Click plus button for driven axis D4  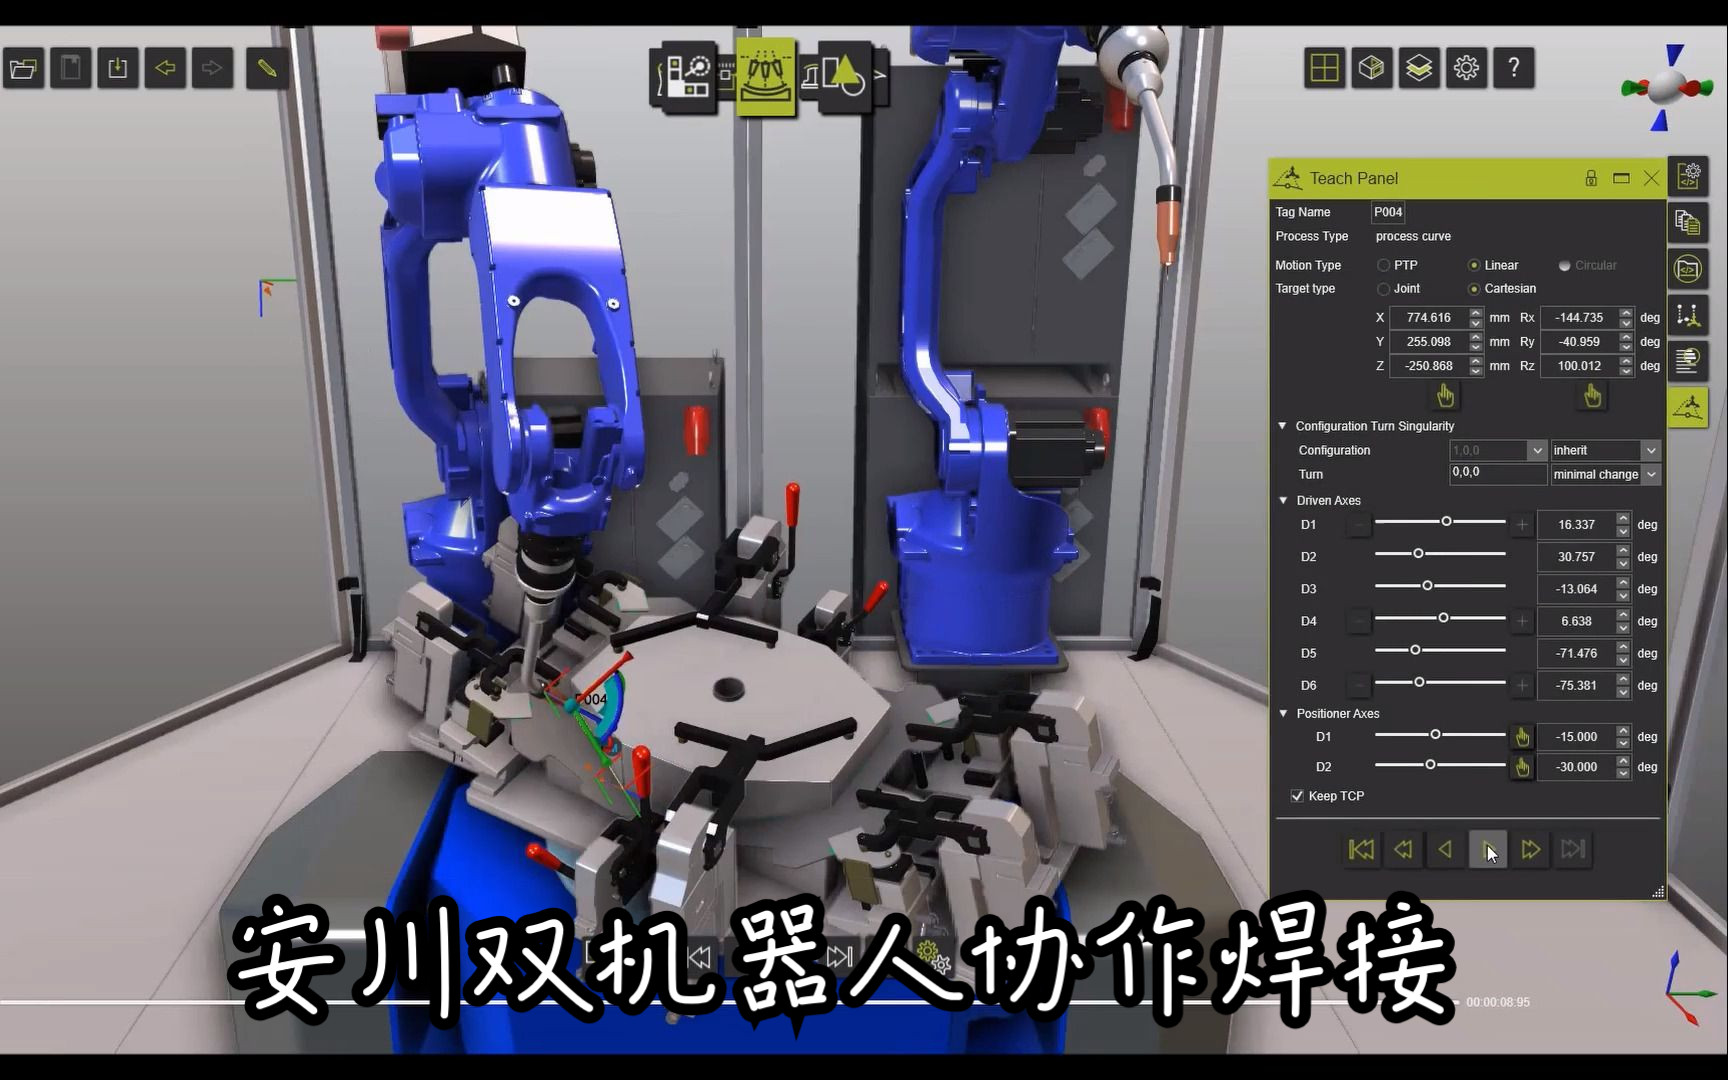click(x=1522, y=621)
